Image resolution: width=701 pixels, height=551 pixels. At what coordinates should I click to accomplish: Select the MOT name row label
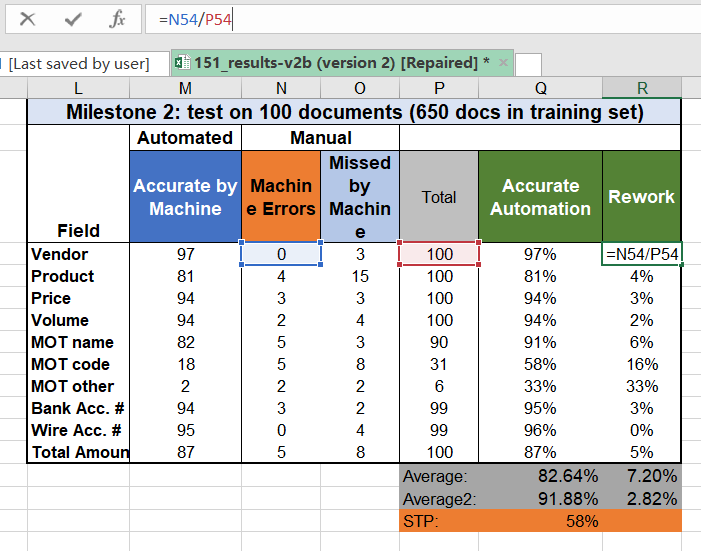click(x=78, y=342)
